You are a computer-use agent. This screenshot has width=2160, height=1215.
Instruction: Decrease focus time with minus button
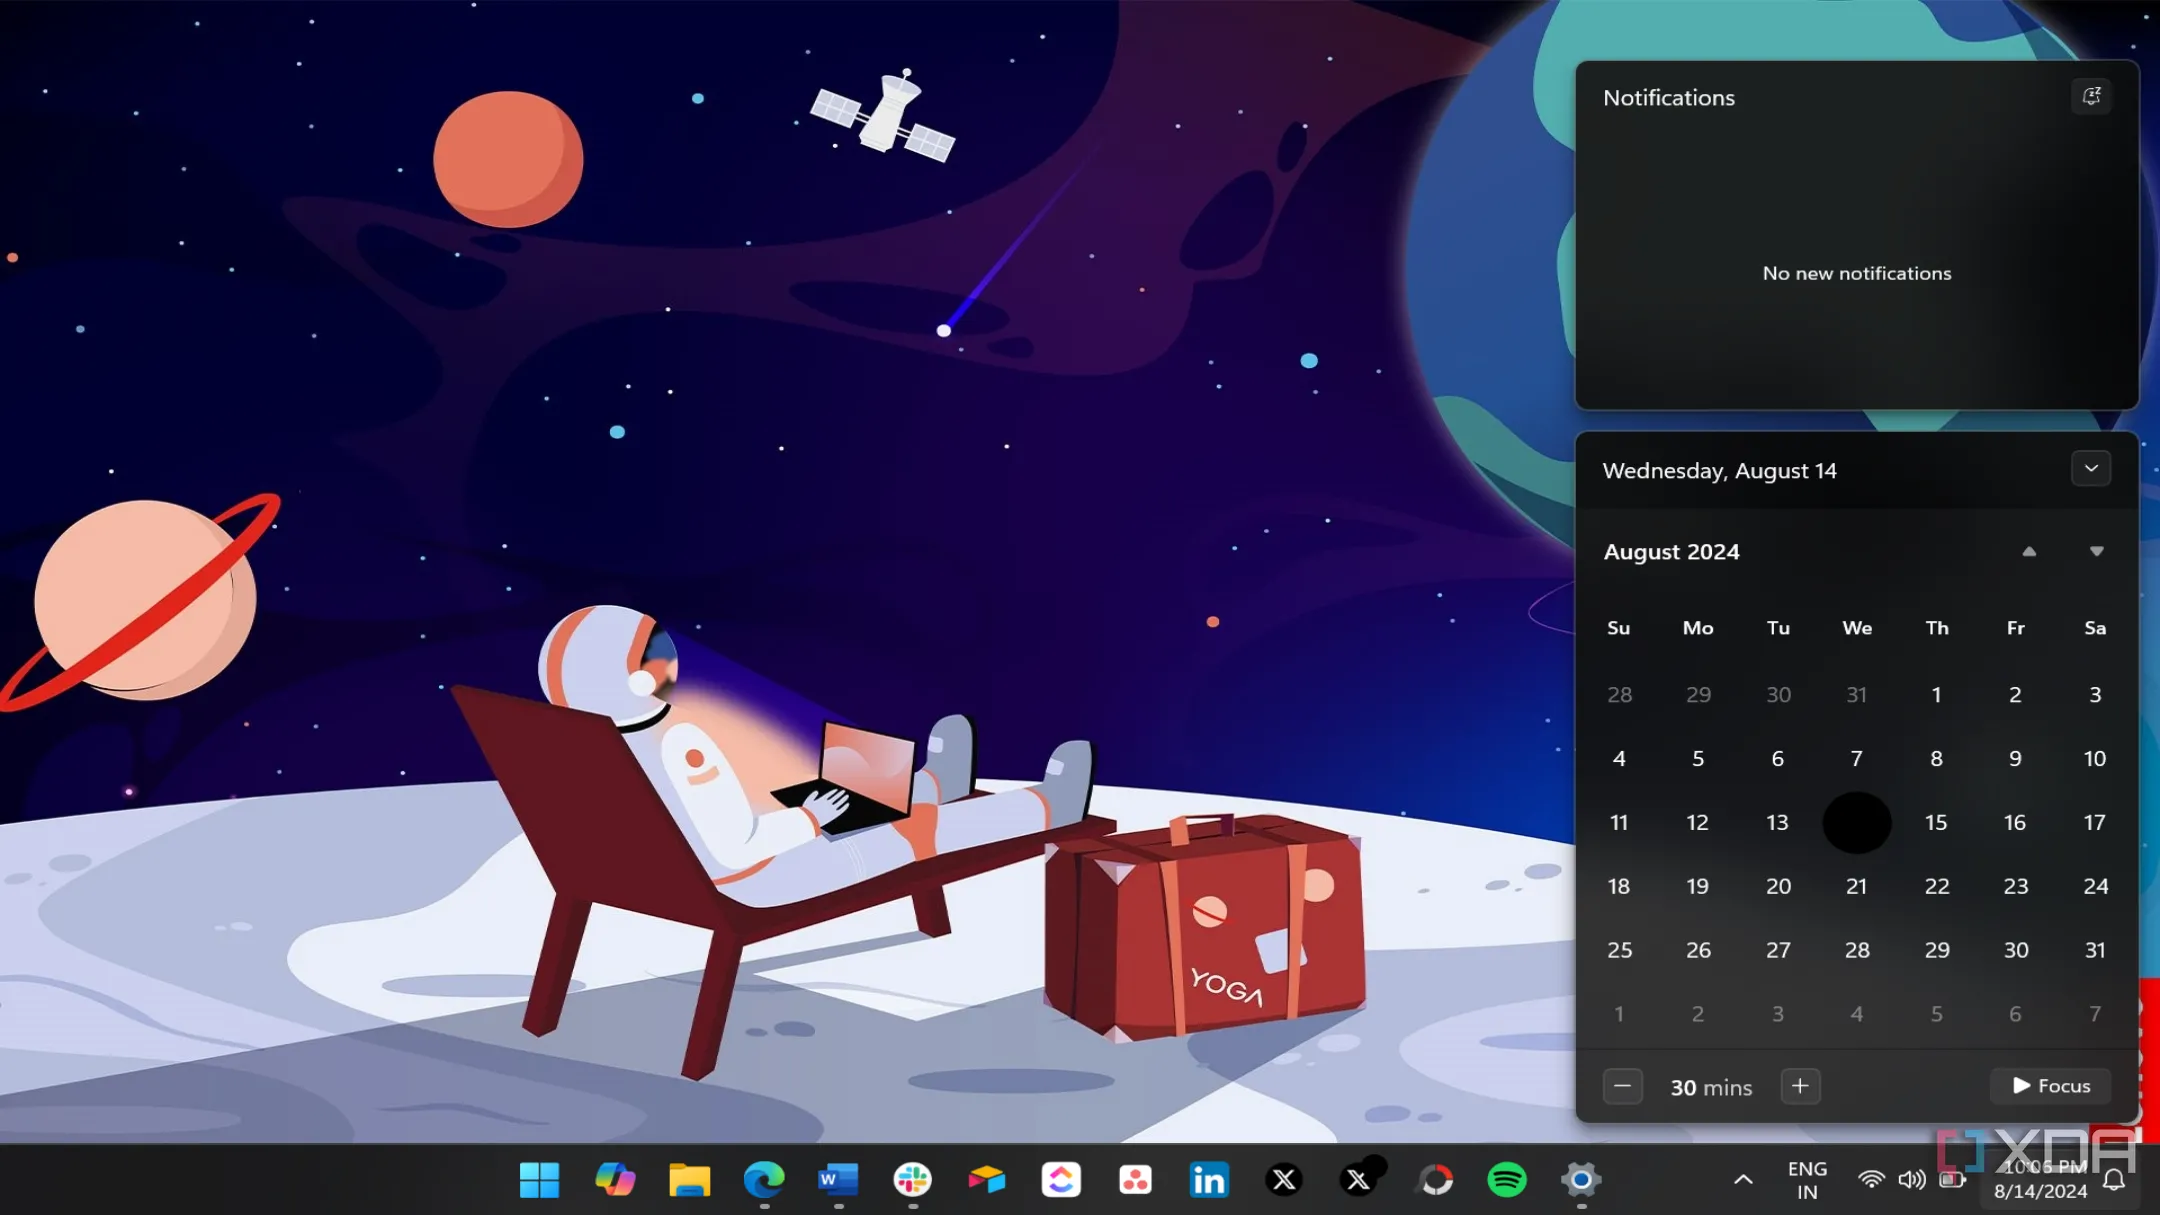click(1622, 1086)
